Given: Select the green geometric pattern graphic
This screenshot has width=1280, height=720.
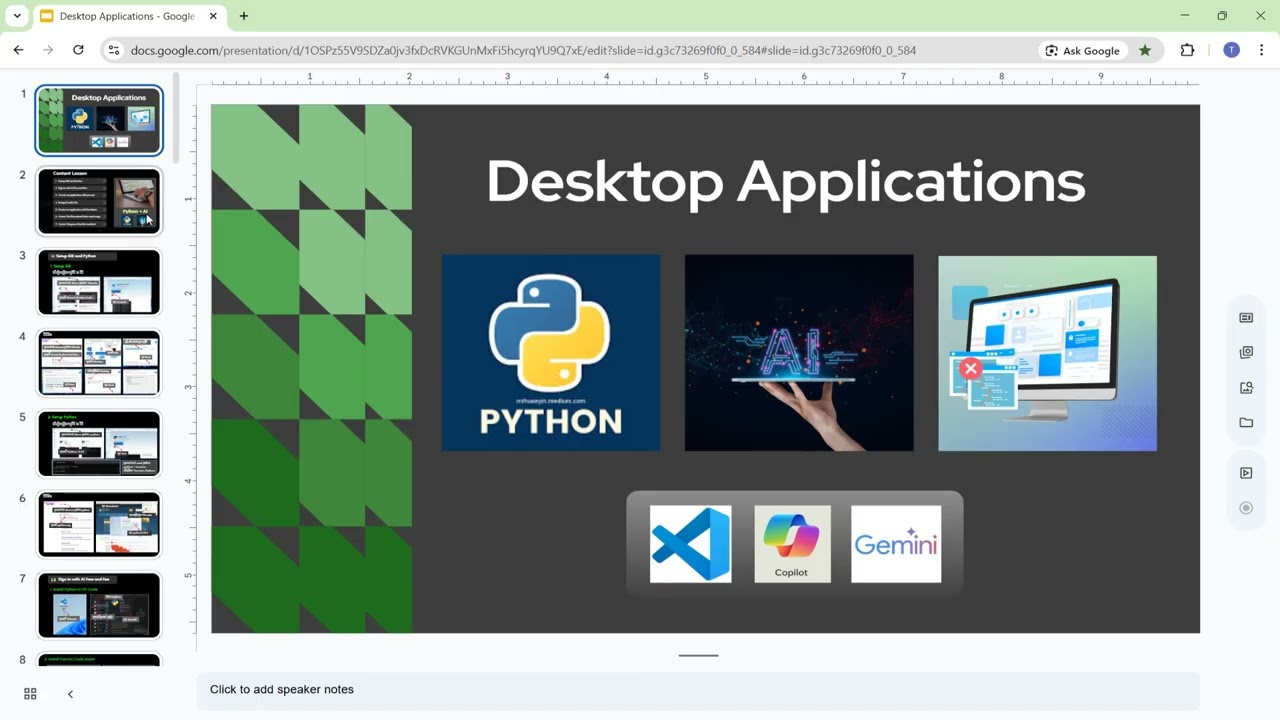Looking at the screenshot, I should (311, 369).
